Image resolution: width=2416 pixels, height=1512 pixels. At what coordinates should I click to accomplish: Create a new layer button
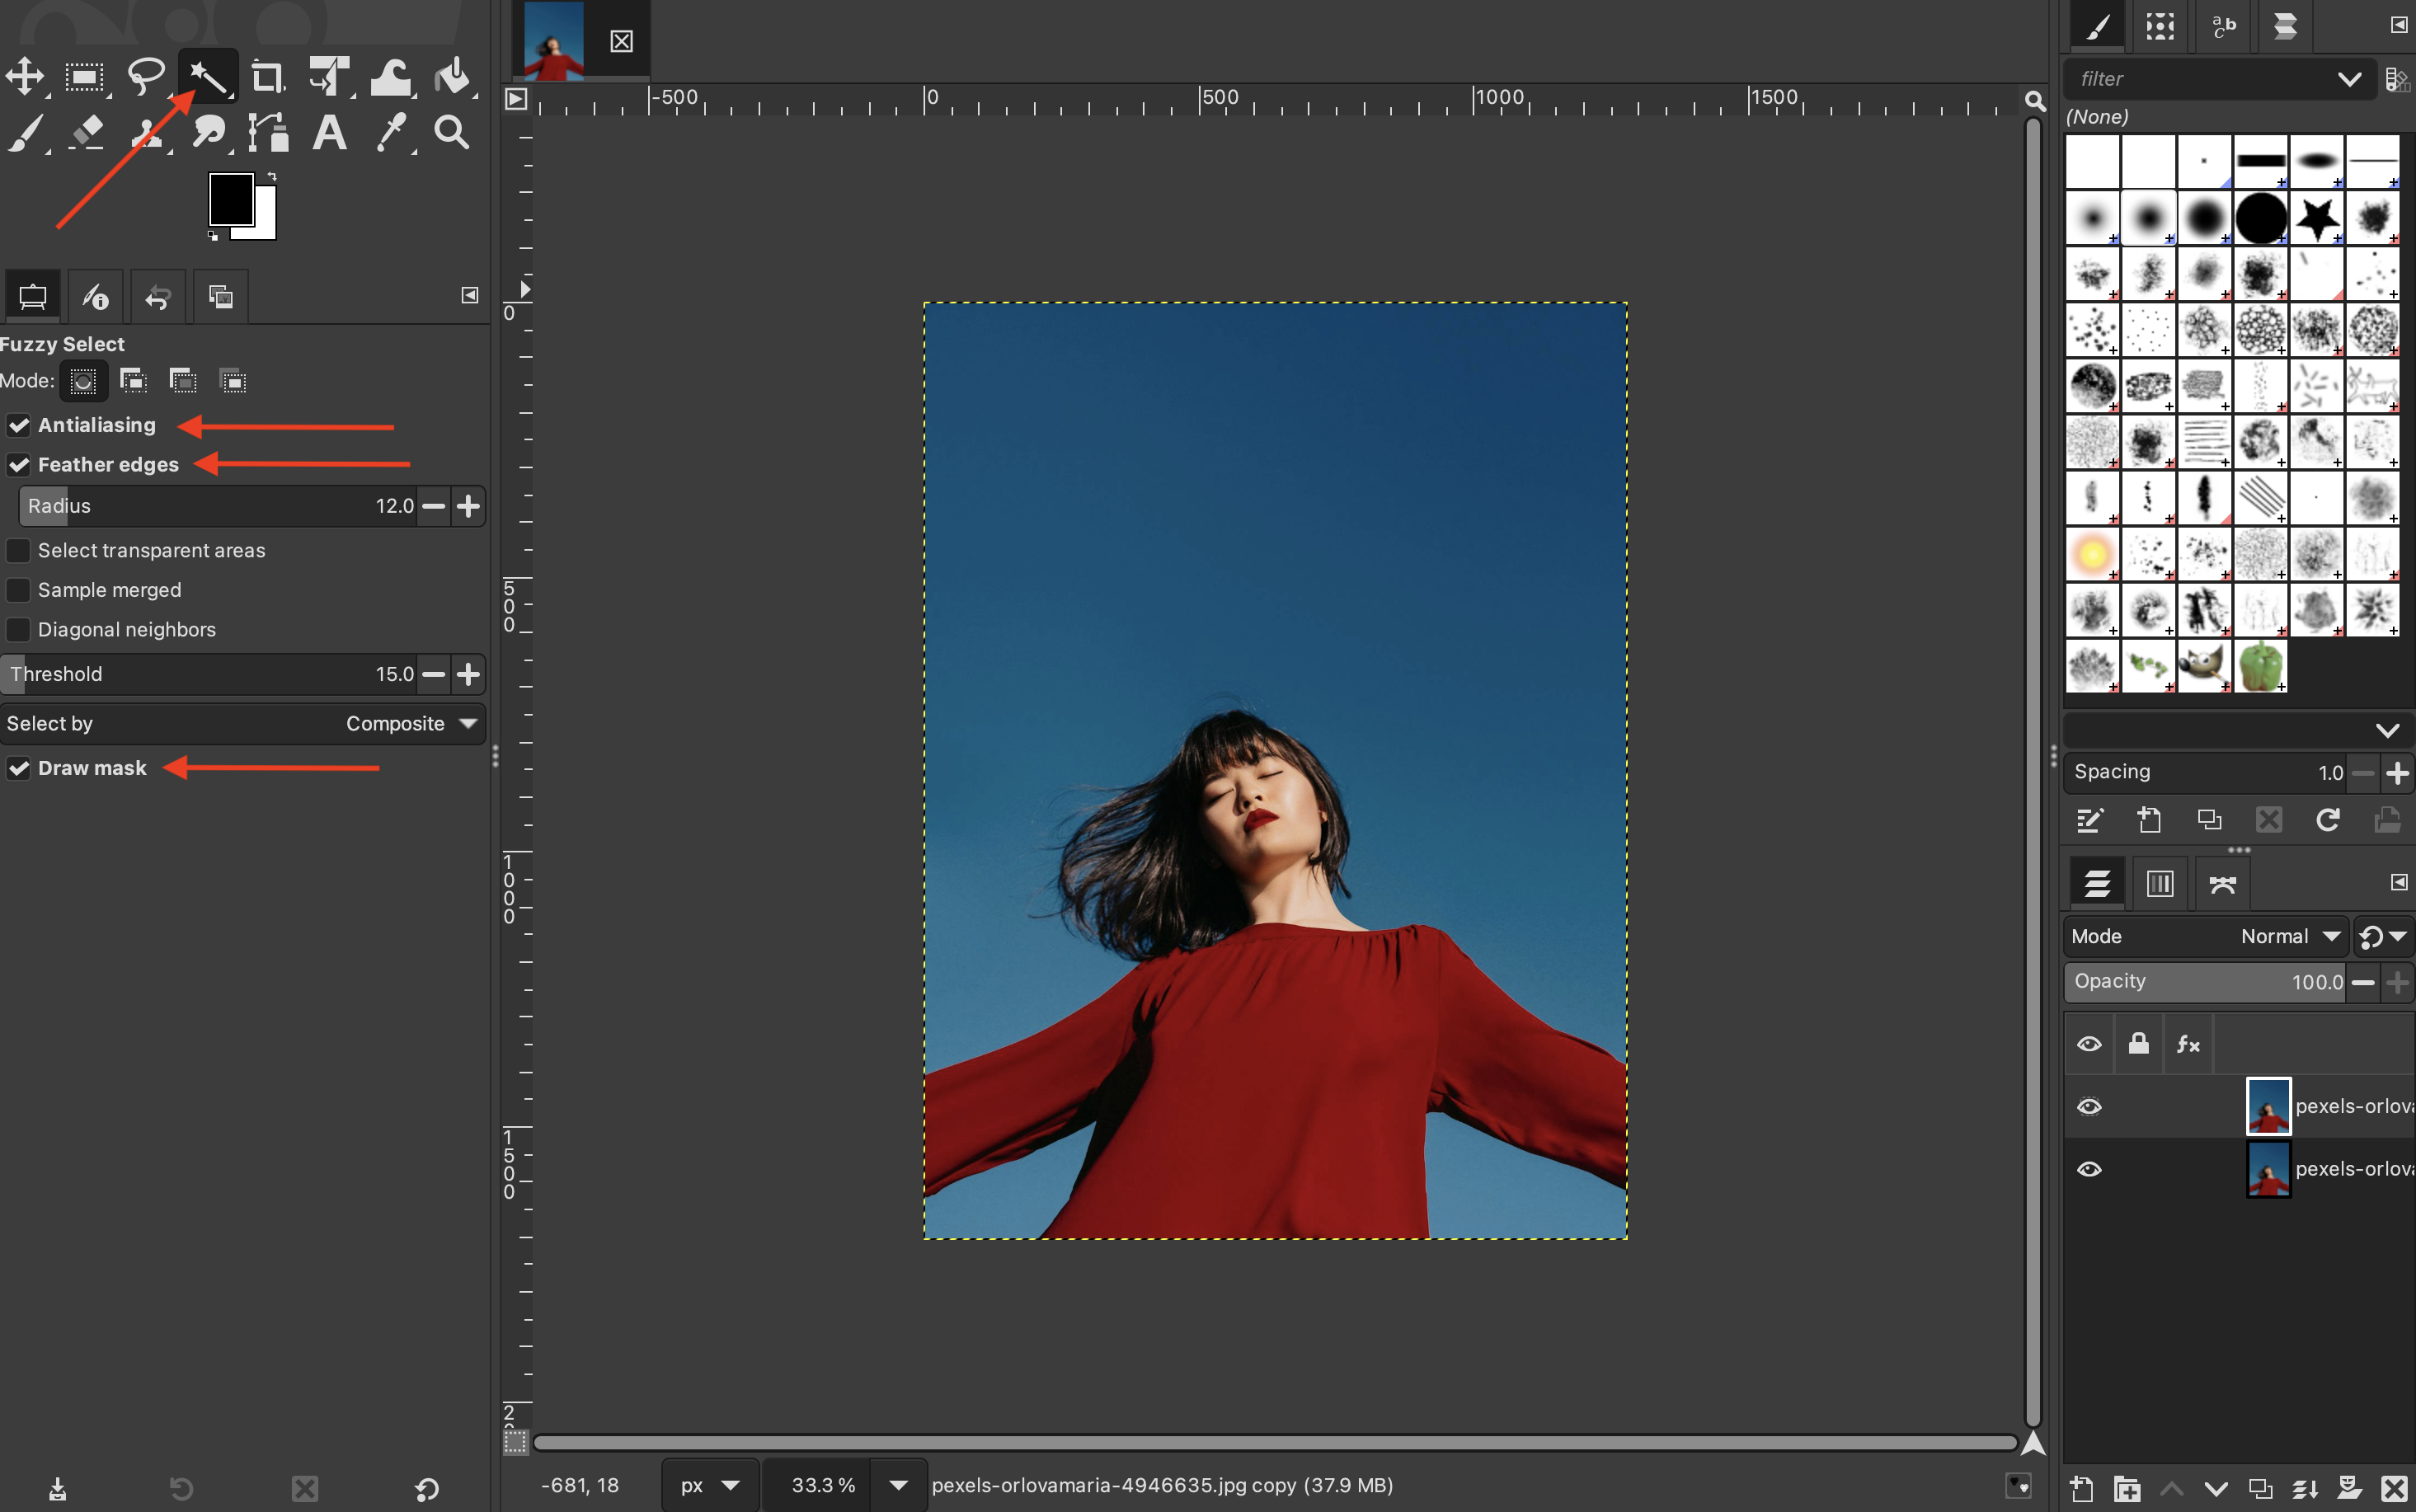(2081, 1488)
